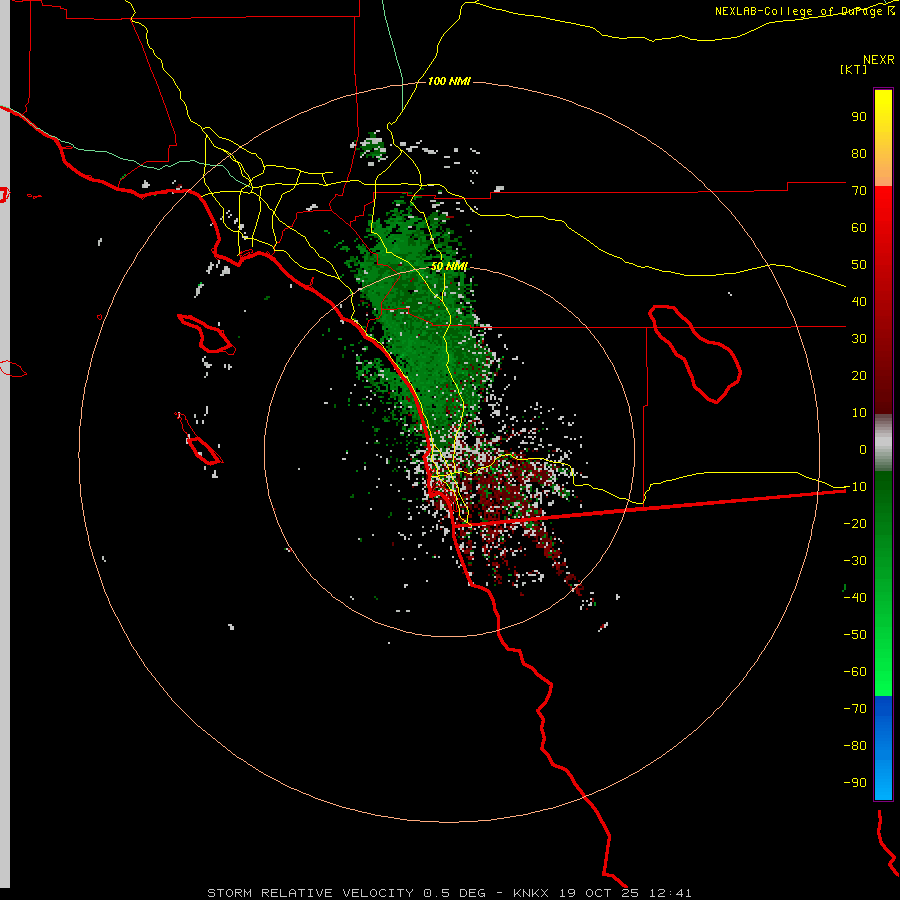Click the -30 value on the velocity scale
Viewport: 900px width, 900px height.
855,561
